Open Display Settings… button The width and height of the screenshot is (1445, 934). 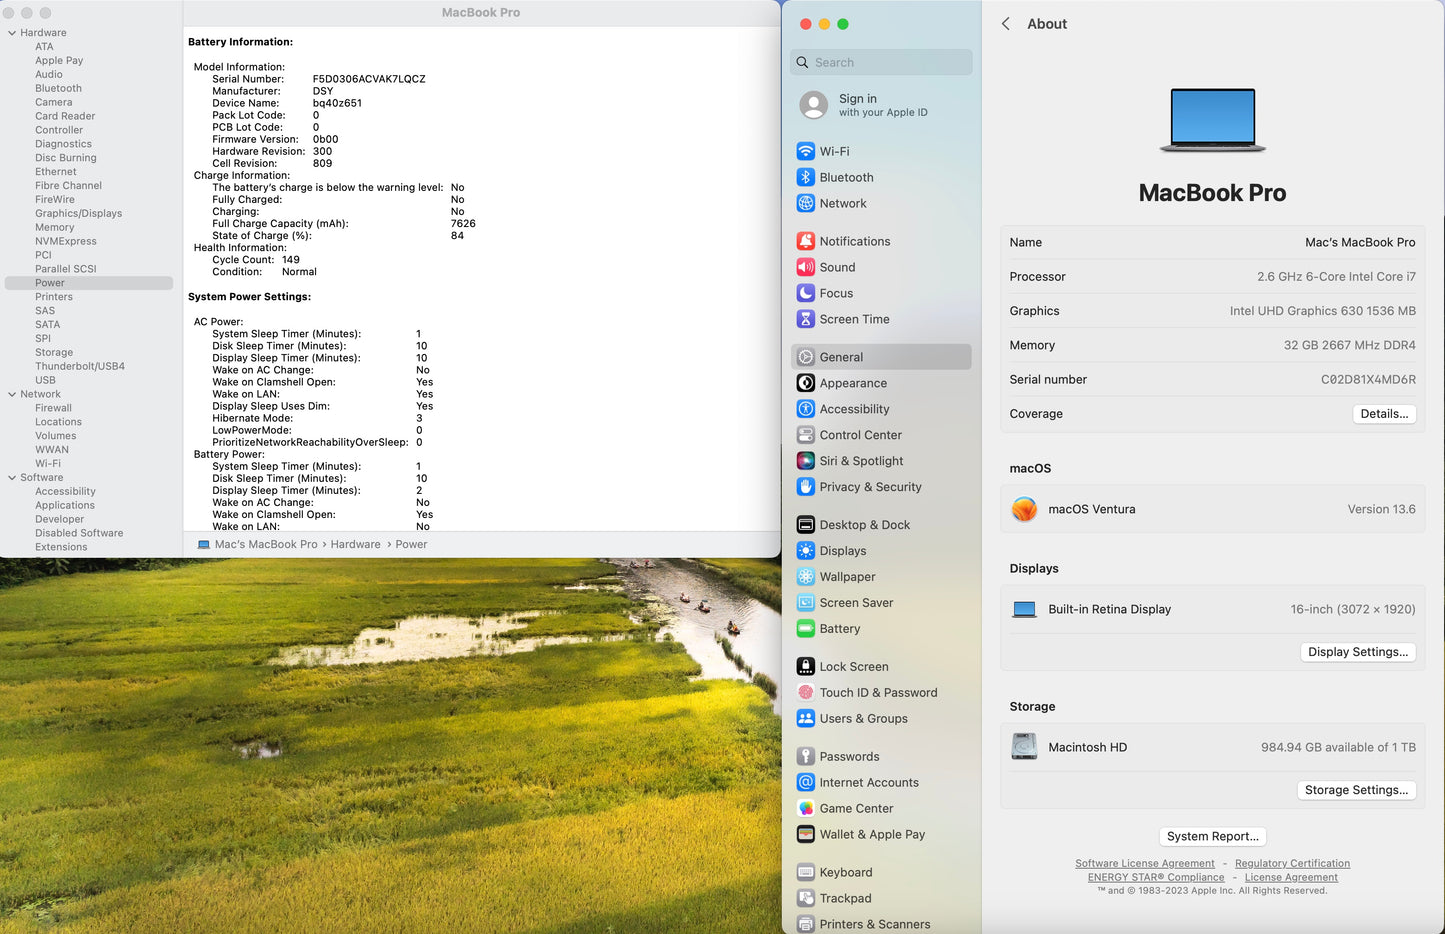click(1357, 652)
